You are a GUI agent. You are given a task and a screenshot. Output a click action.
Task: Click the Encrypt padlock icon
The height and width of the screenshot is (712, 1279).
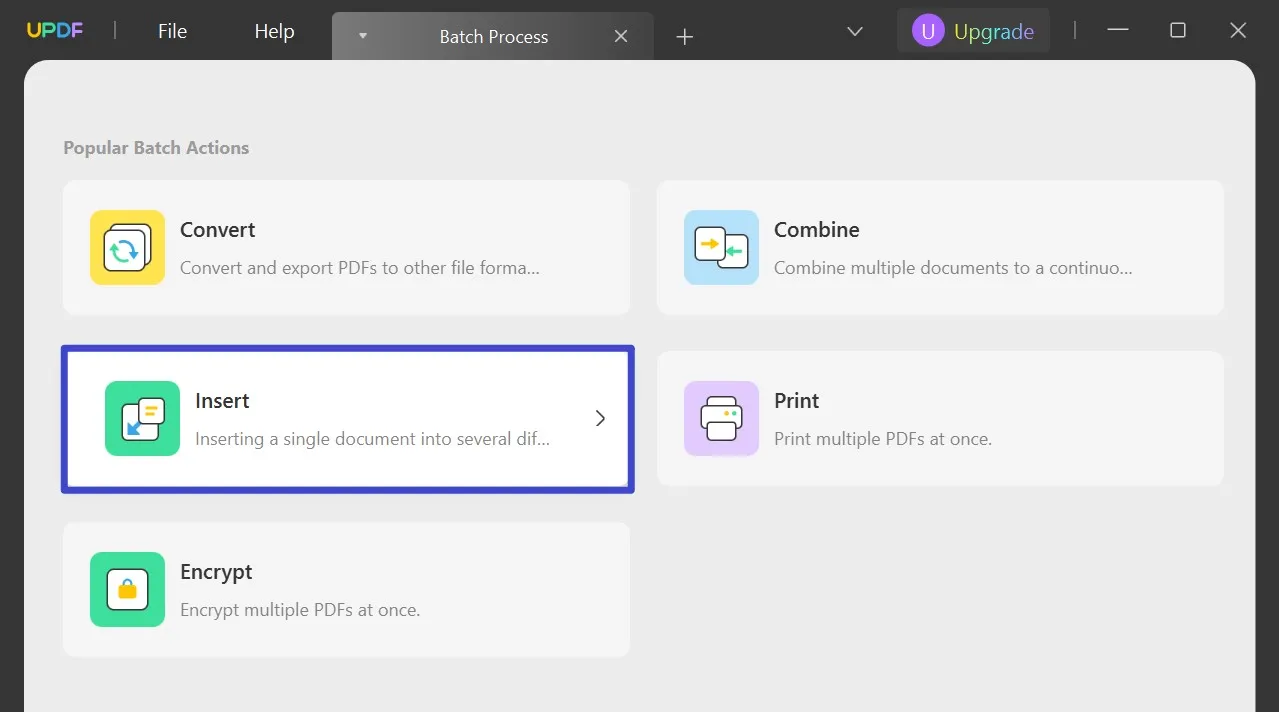coord(127,589)
